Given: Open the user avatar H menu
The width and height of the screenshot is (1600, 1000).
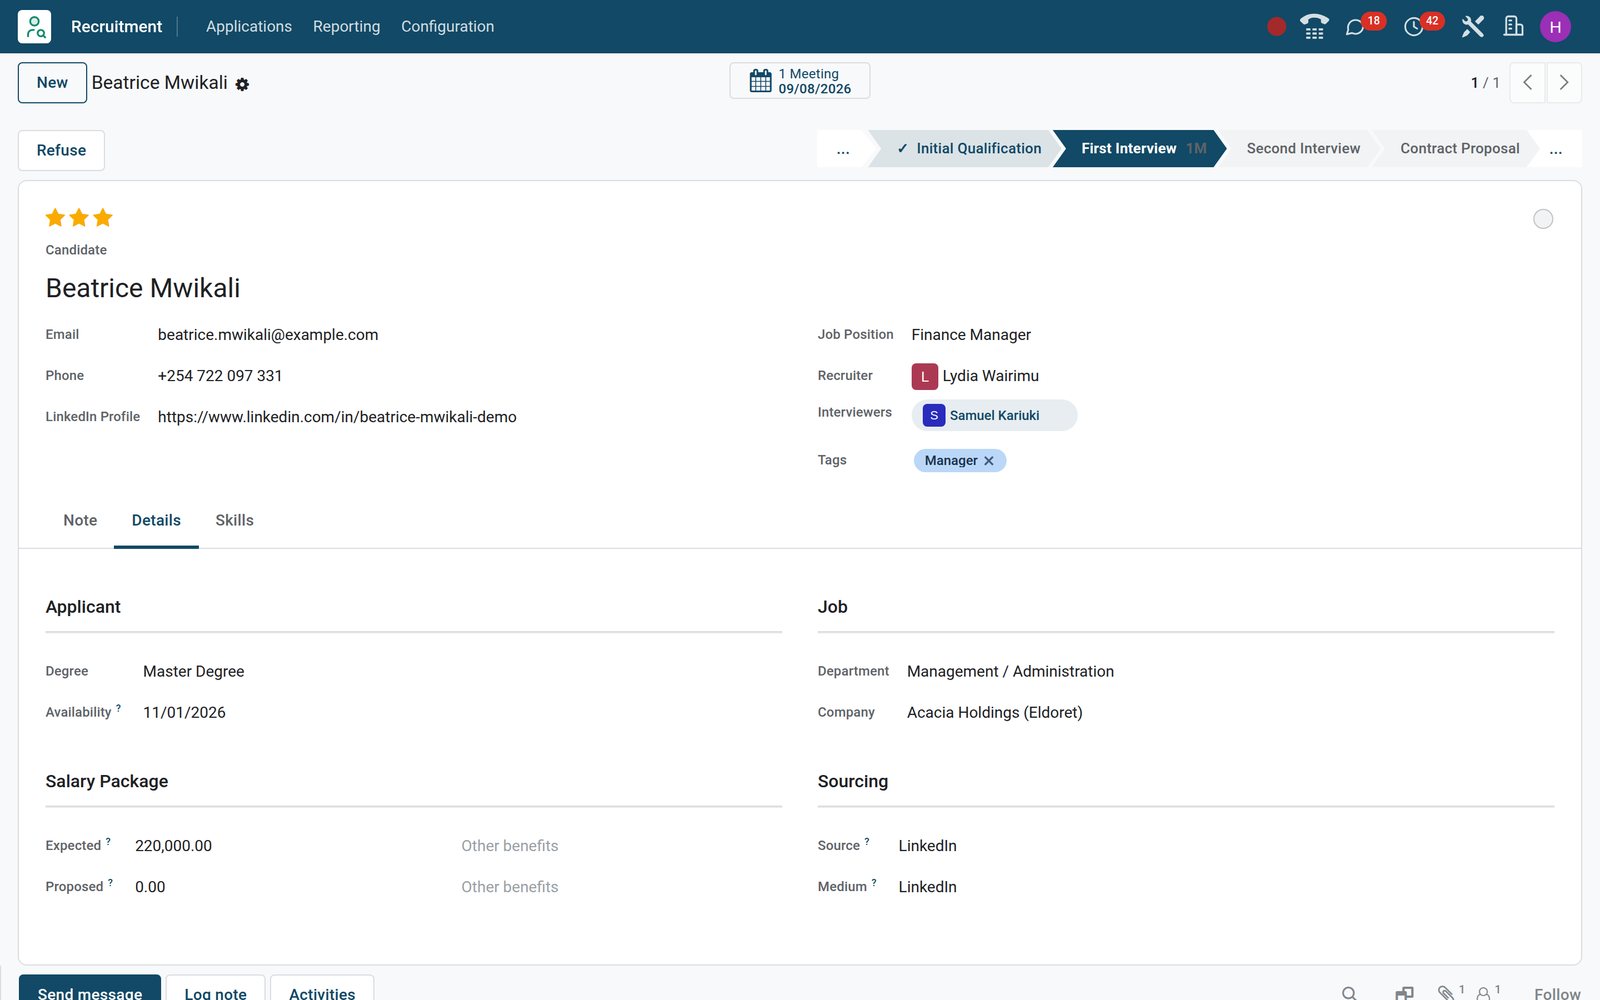Looking at the screenshot, I should pyautogui.click(x=1555, y=27).
